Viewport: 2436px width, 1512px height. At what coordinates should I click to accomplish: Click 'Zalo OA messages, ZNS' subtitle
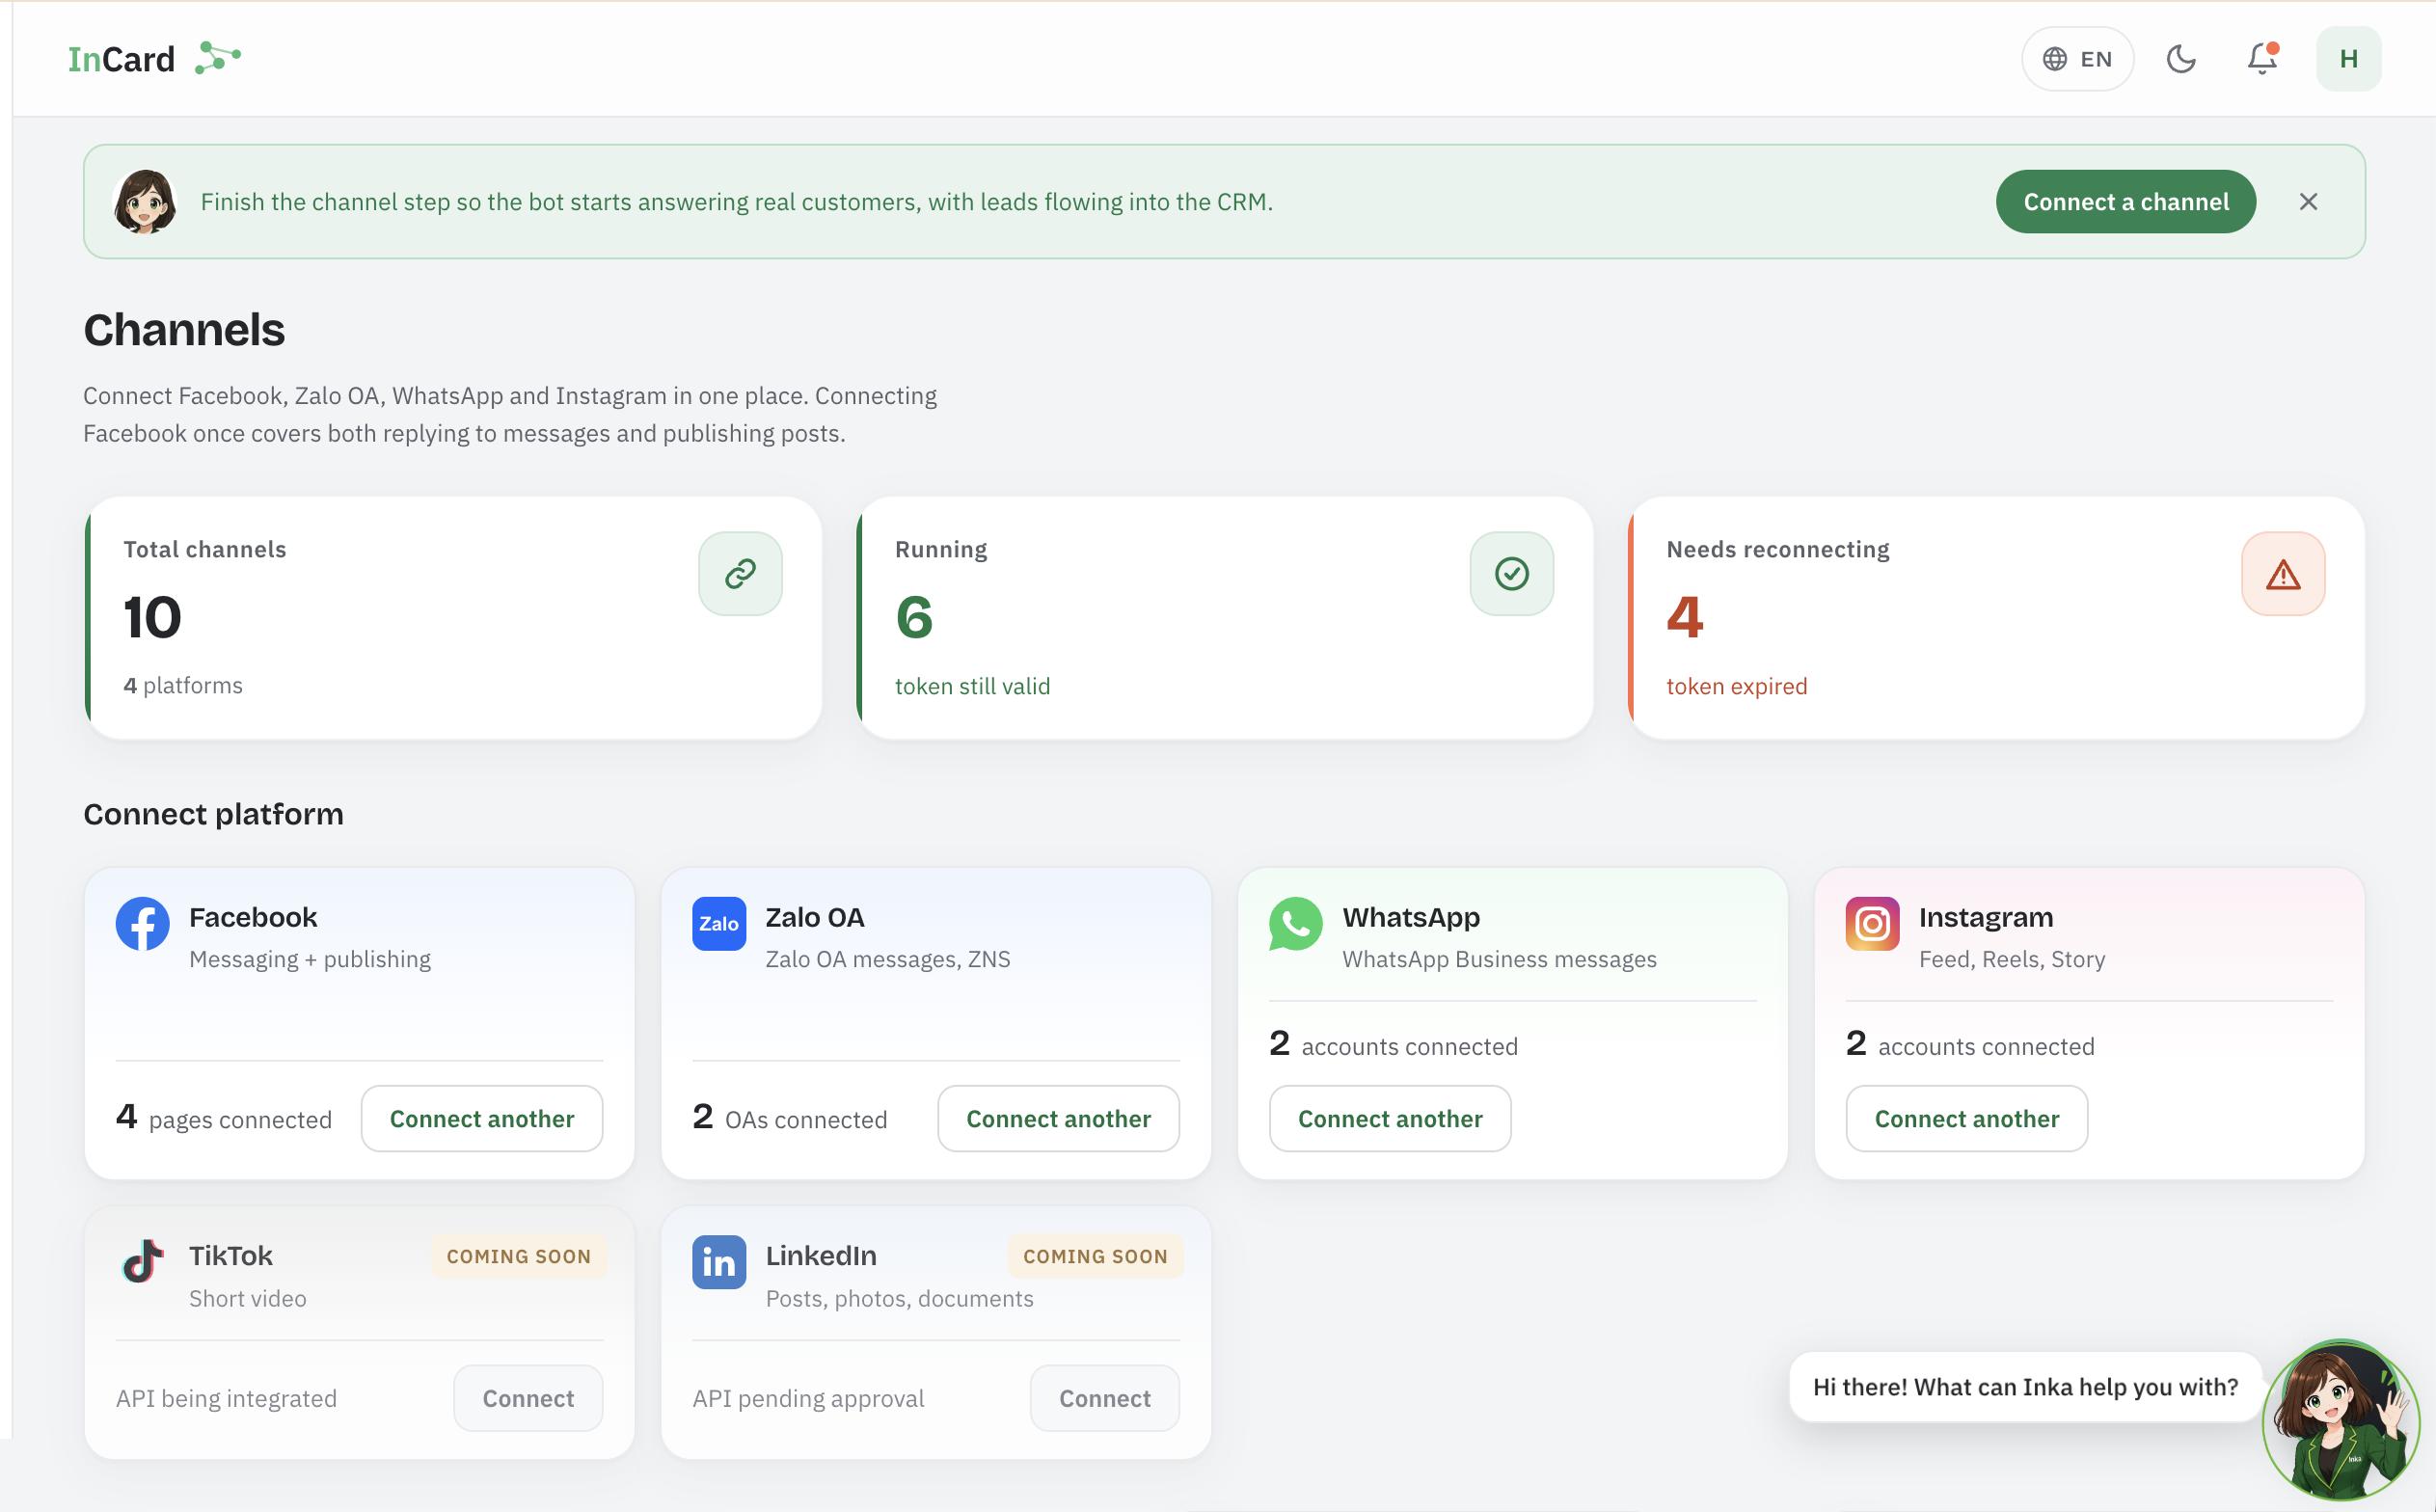coord(888,959)
